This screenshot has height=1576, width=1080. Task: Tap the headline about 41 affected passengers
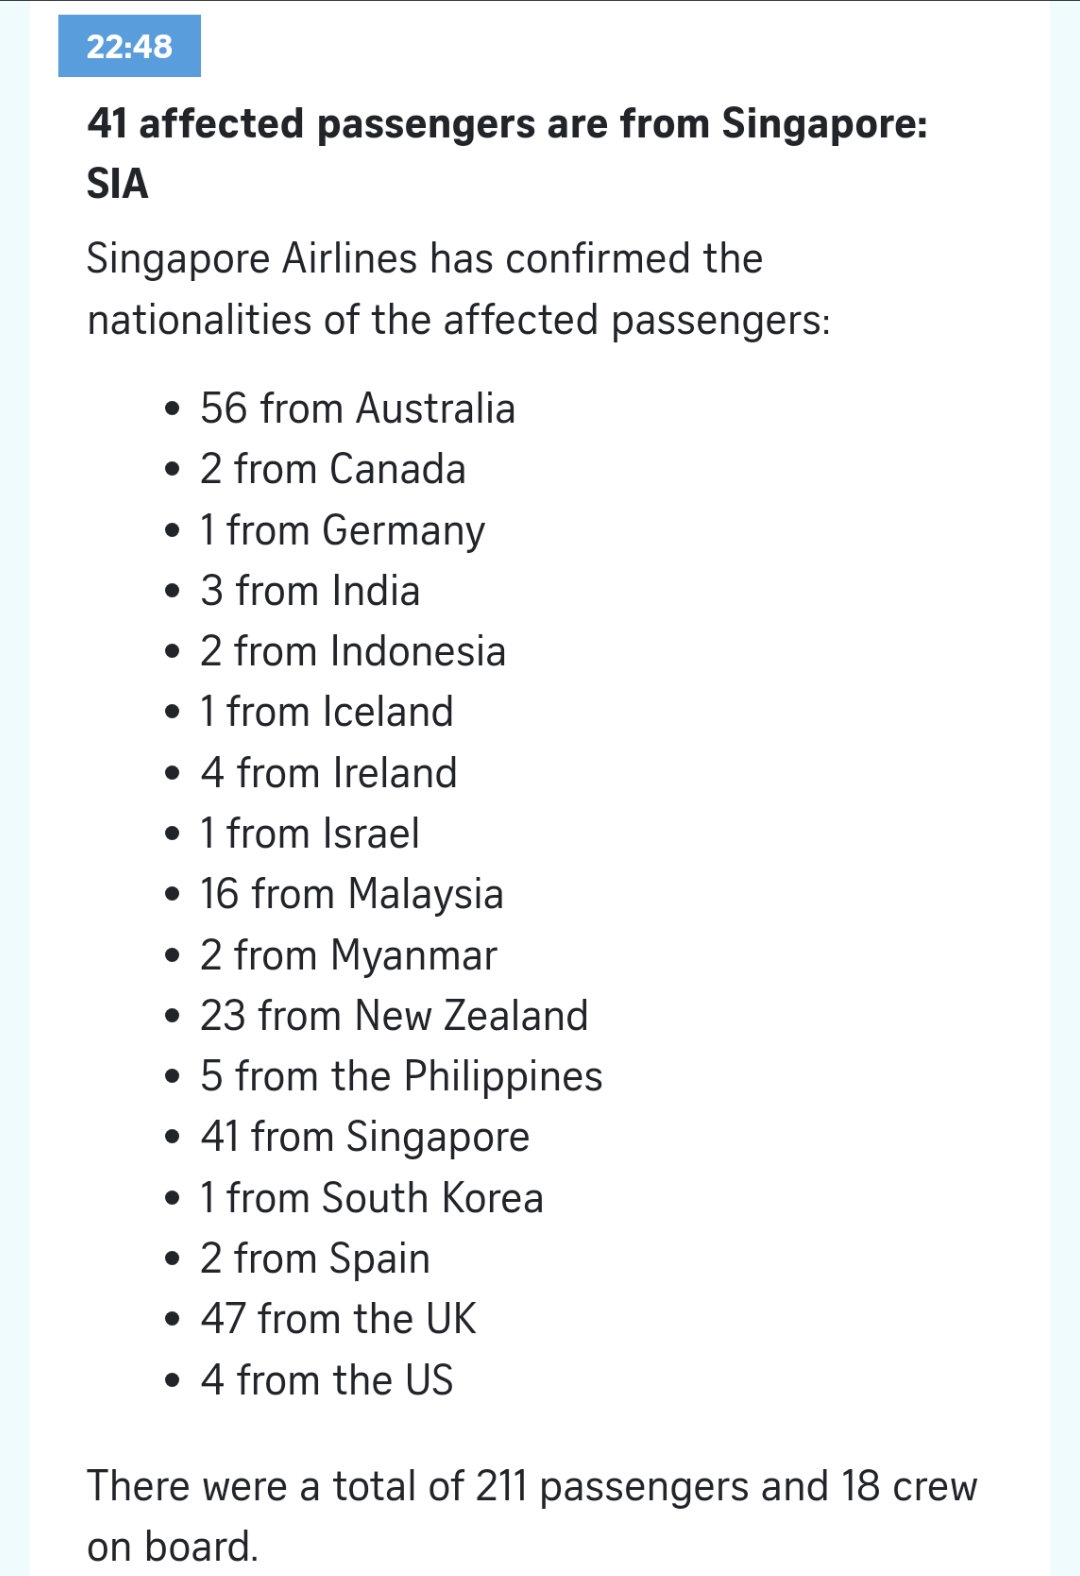pyautogui.click(x=507, y=153)
